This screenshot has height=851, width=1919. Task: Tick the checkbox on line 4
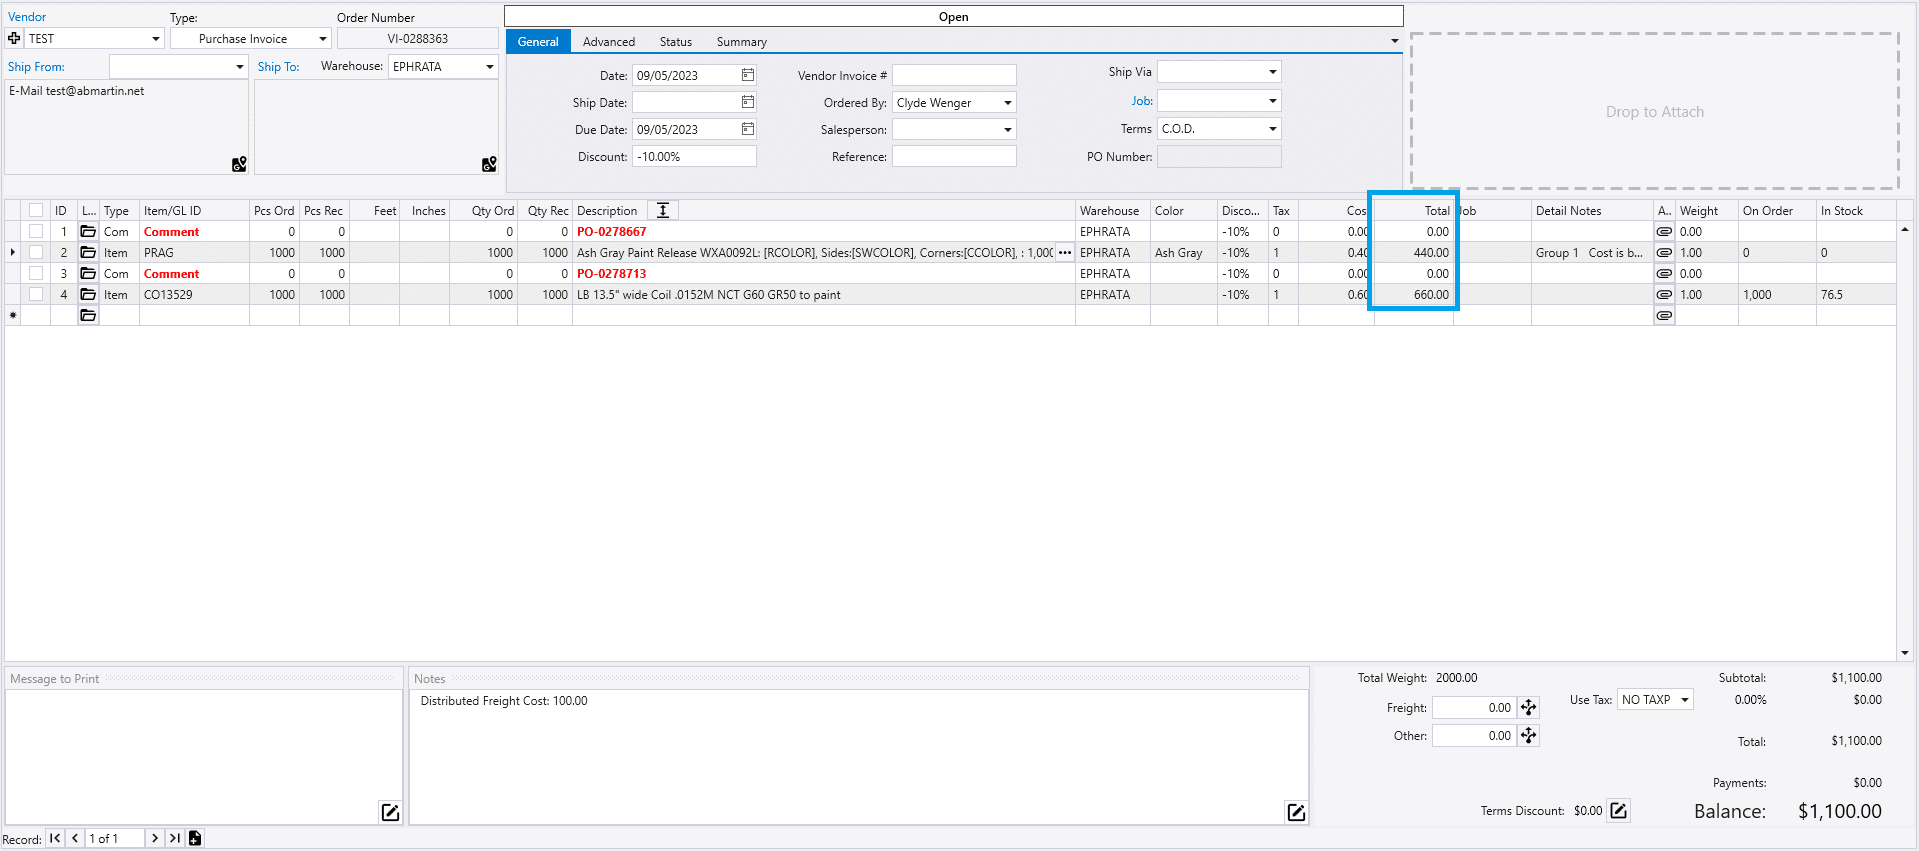pyautogui.click(x=36, y=295)
